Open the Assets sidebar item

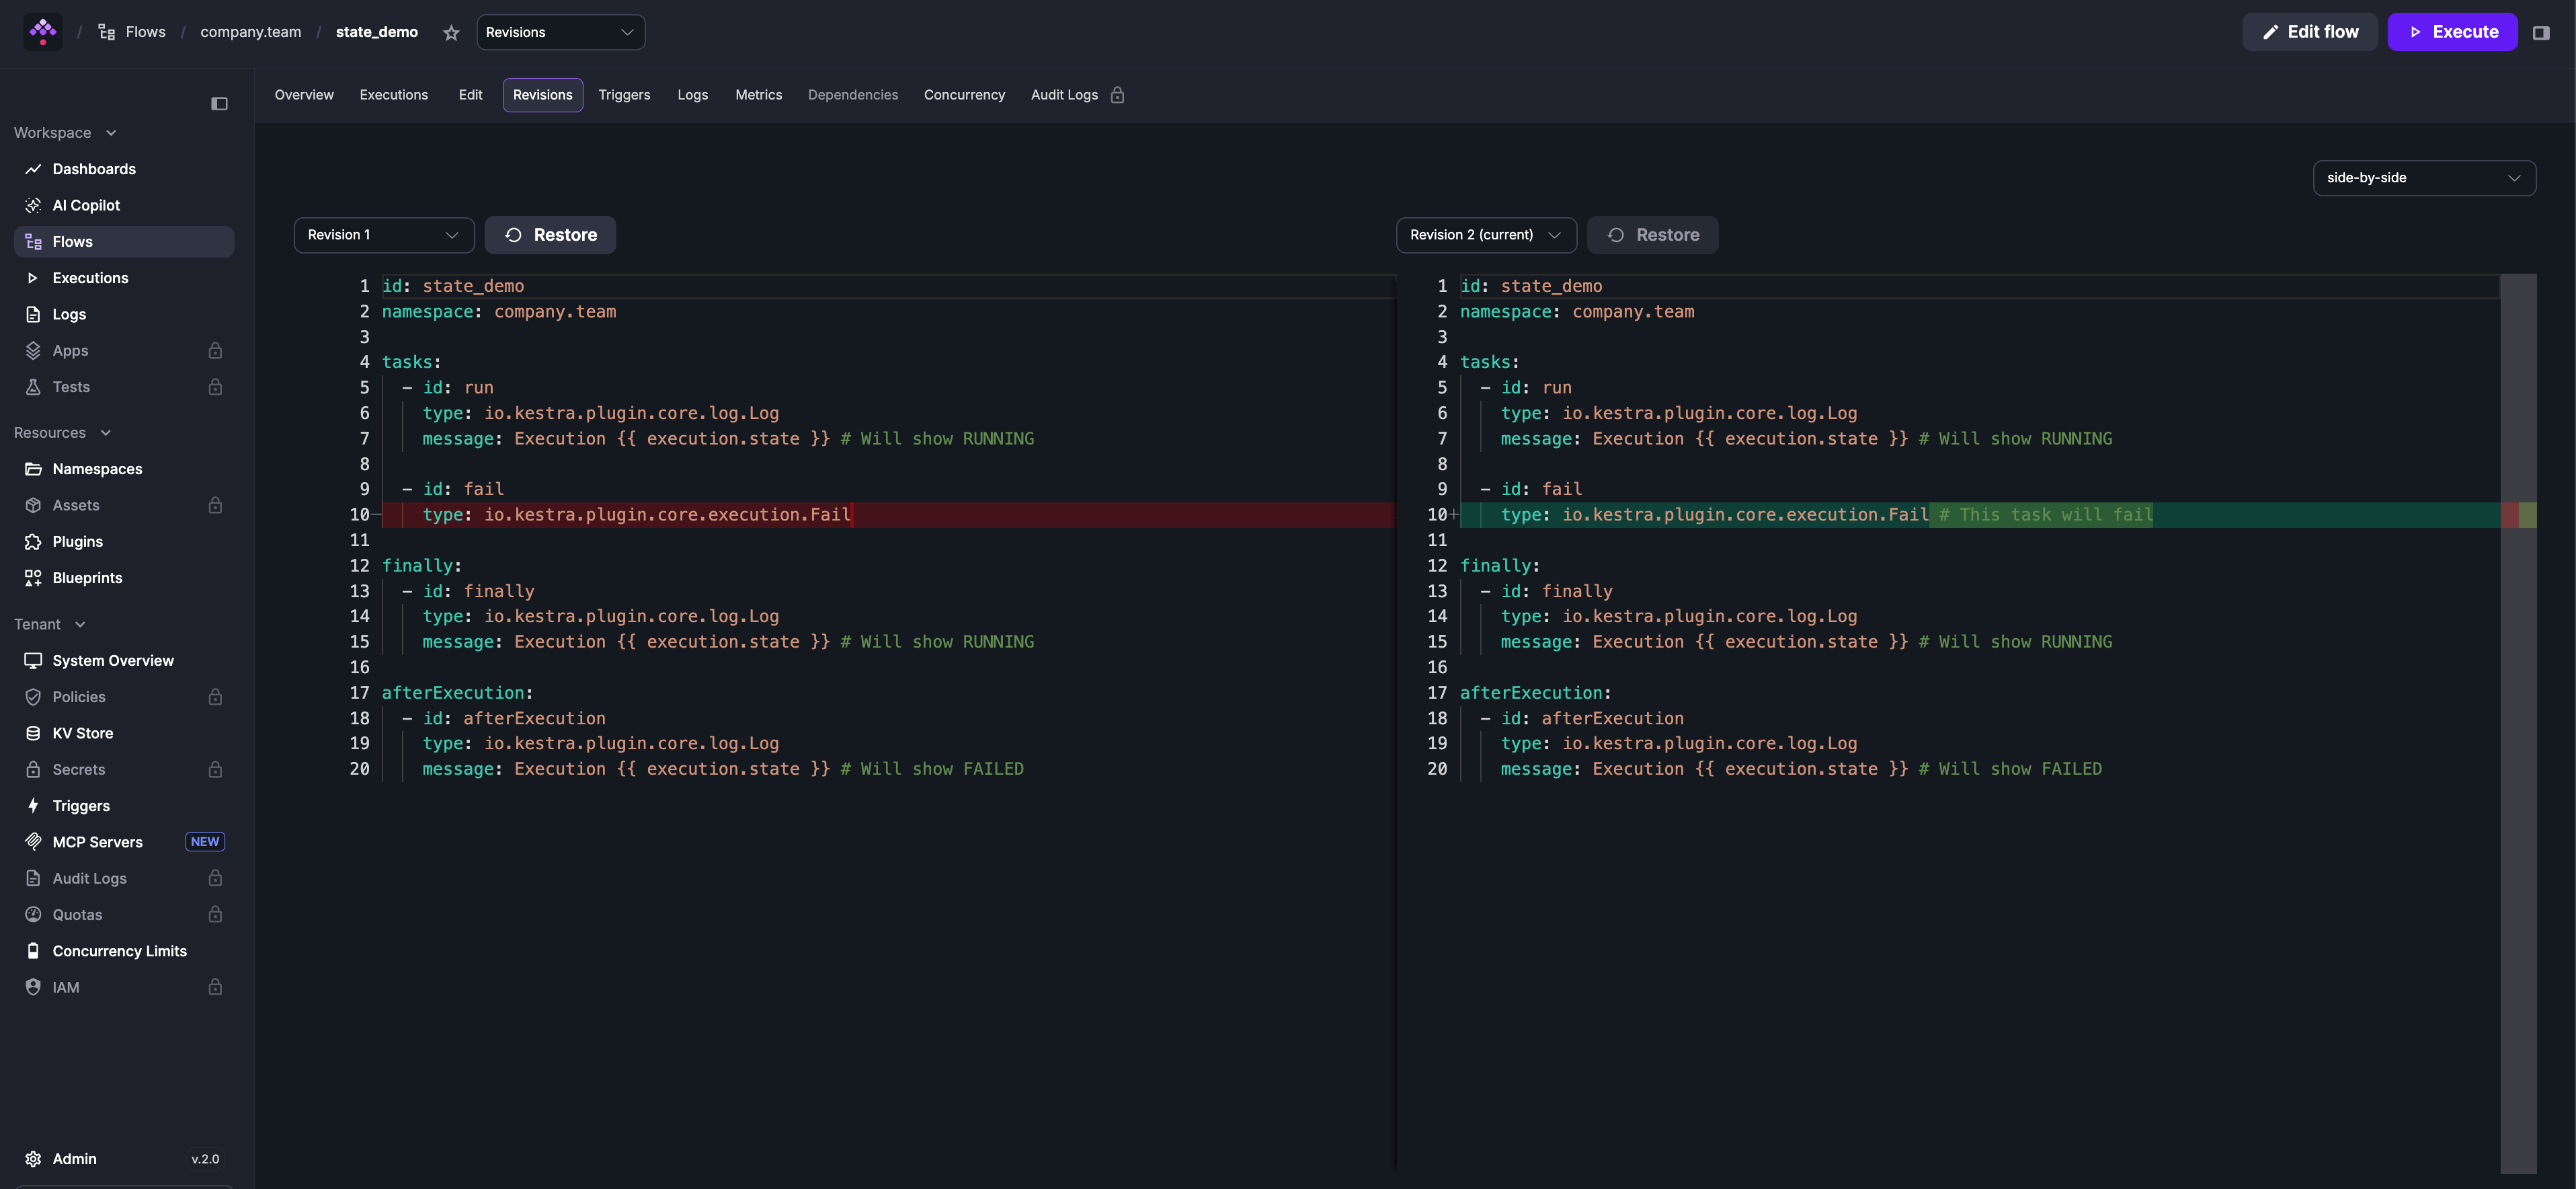point(124,505)
